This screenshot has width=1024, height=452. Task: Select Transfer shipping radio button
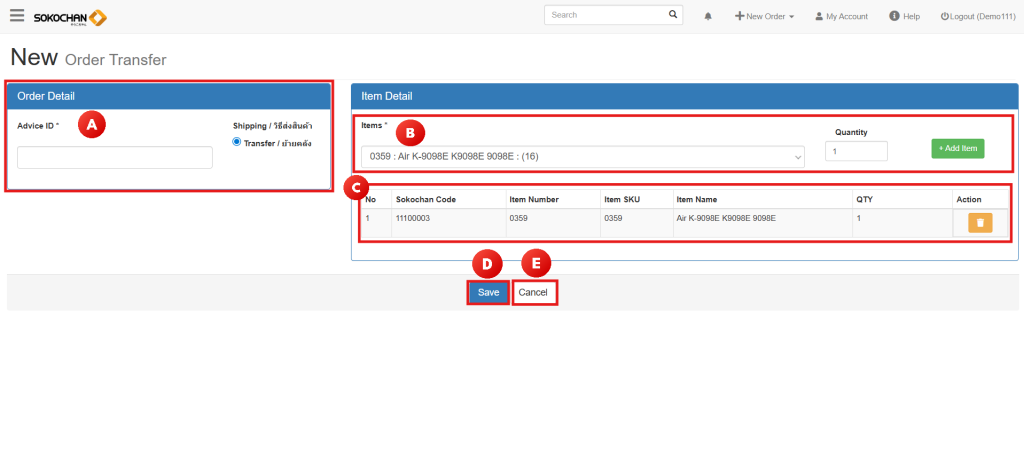coord(237,142)
